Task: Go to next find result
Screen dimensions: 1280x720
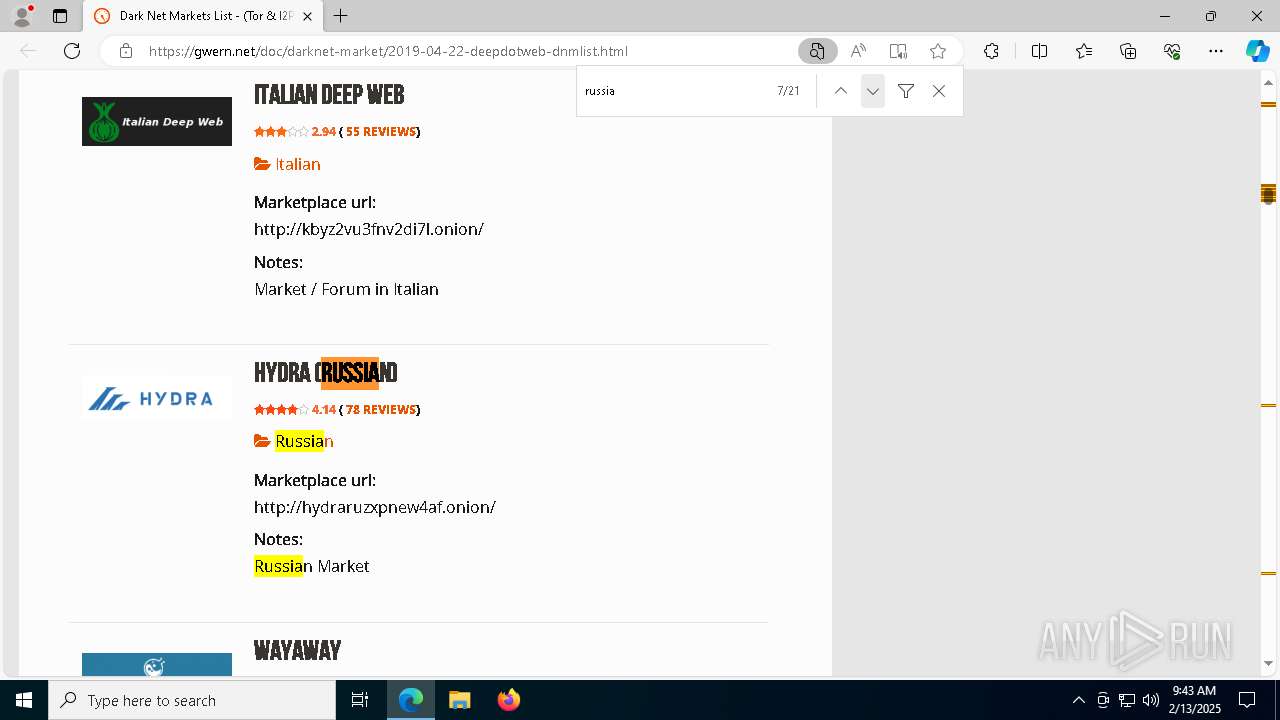Action: [x=873, y=91]
